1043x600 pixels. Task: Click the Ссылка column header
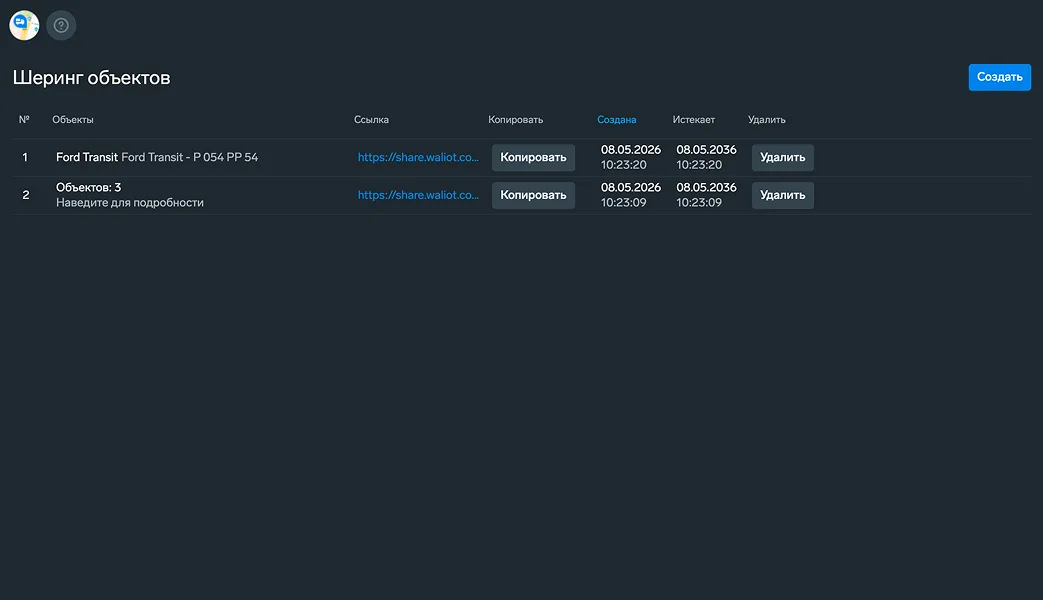point(371,120)
